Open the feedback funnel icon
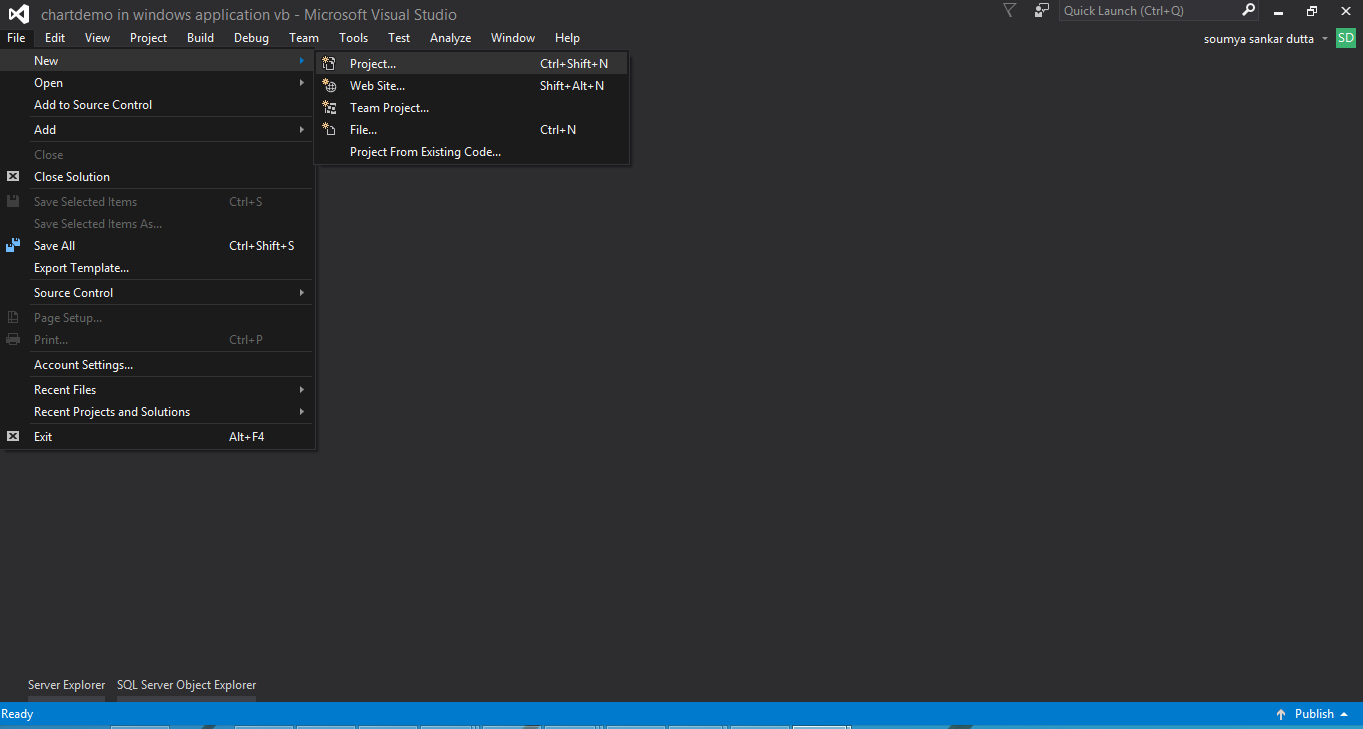Image resolution: width=1363 pixels, height=729 pixels. (x=1008, y=10)
